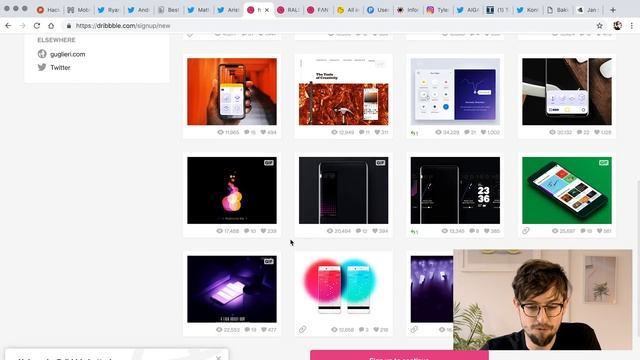Image resolution: width=640 pixels, height=360 pixels.
Task: Click the attachment link icon on the green phone shot
Action: (x=526, y=231)
